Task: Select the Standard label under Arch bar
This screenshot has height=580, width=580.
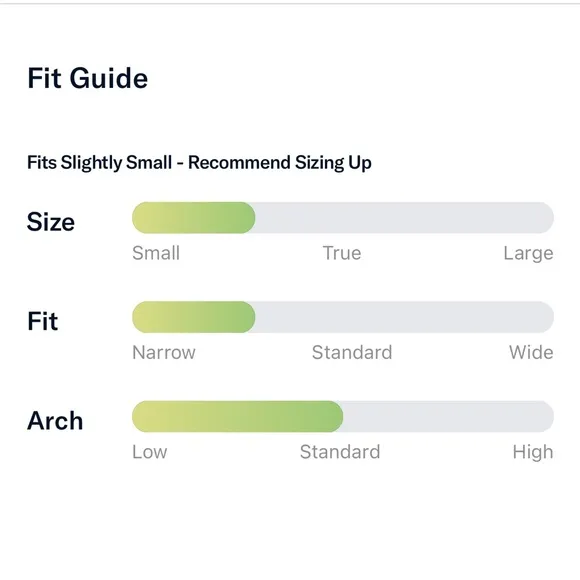Action: tap(340, 452)
